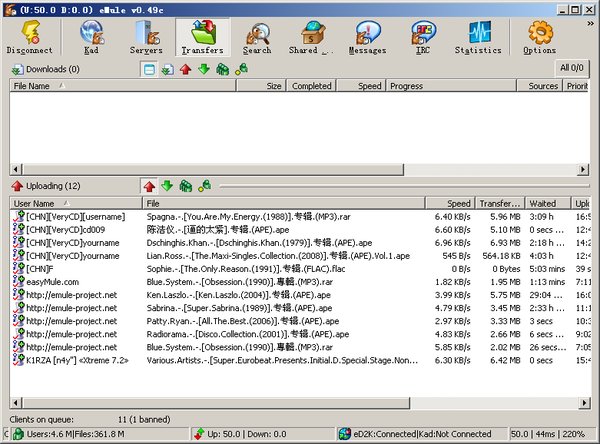Select the Lian.Ross Maxi-Singles file row

(x=300, y=256)
